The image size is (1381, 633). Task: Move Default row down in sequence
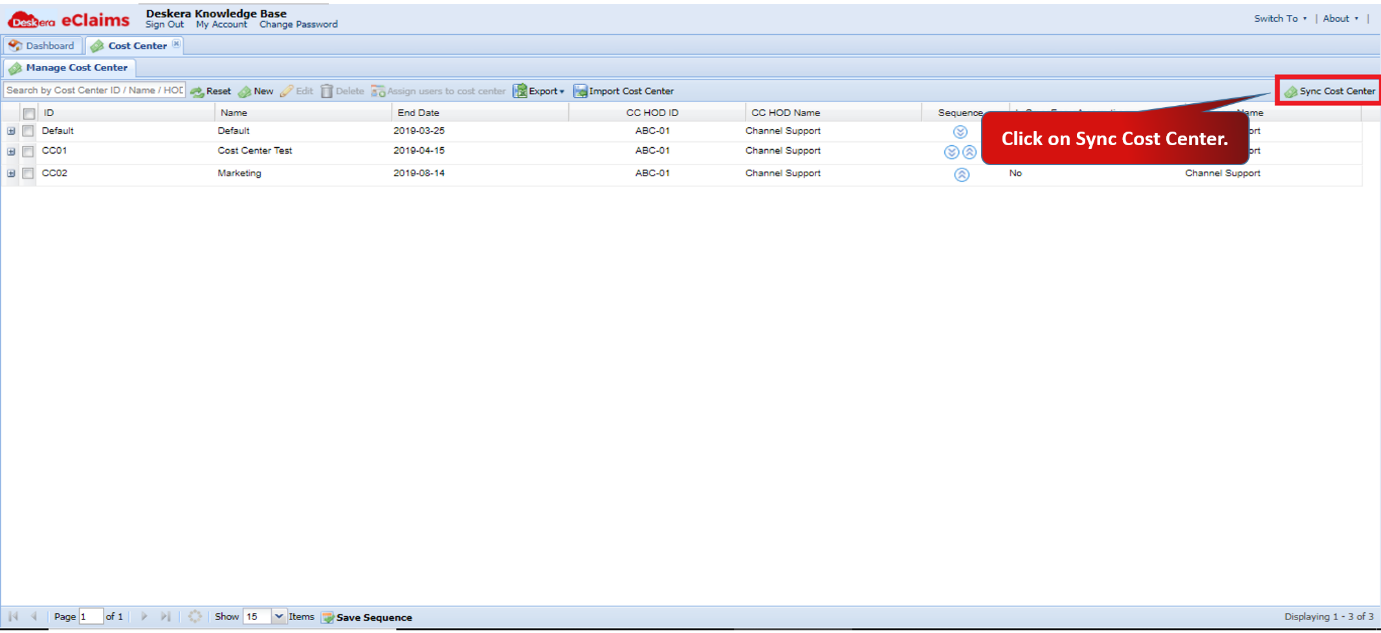[960, 131]
